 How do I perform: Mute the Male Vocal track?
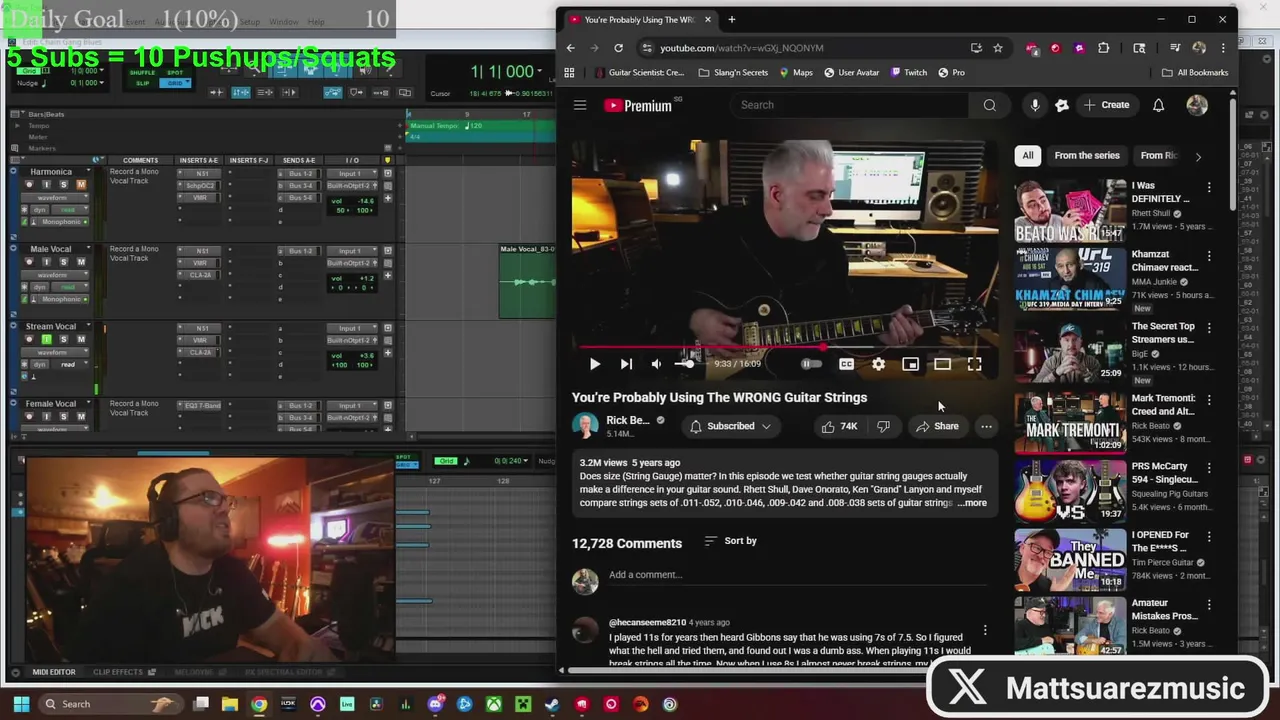click(81, 262)
